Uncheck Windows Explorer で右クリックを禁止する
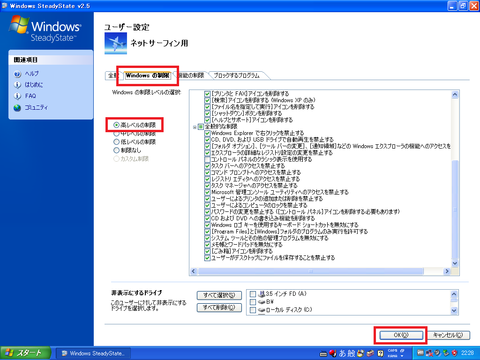Screen dimensions: 480x360 pyautogui.click(x=207, y=133)
